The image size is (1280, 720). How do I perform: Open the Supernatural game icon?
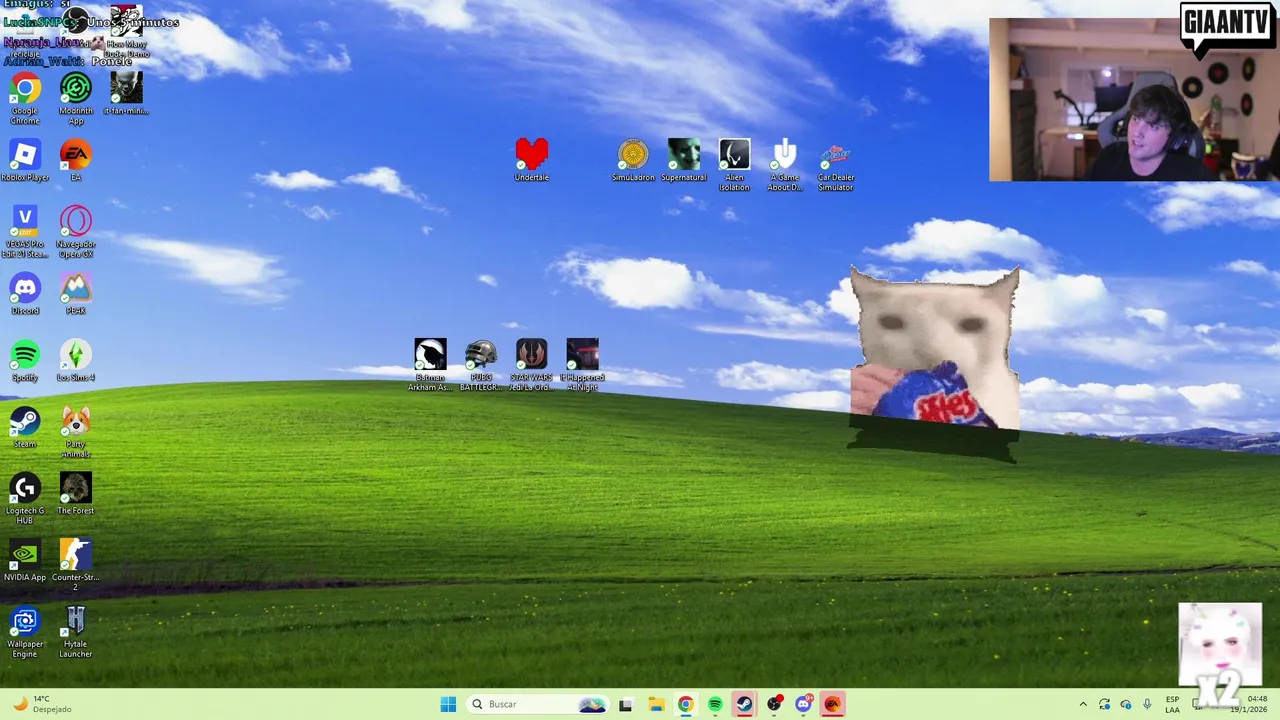coord(684,161)
